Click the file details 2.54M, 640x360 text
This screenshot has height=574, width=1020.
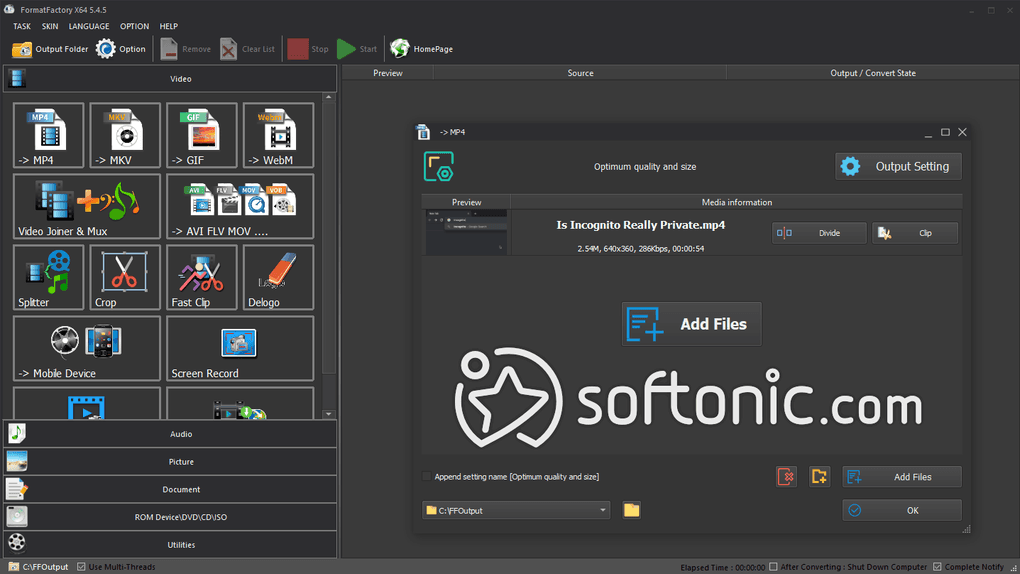641,249
